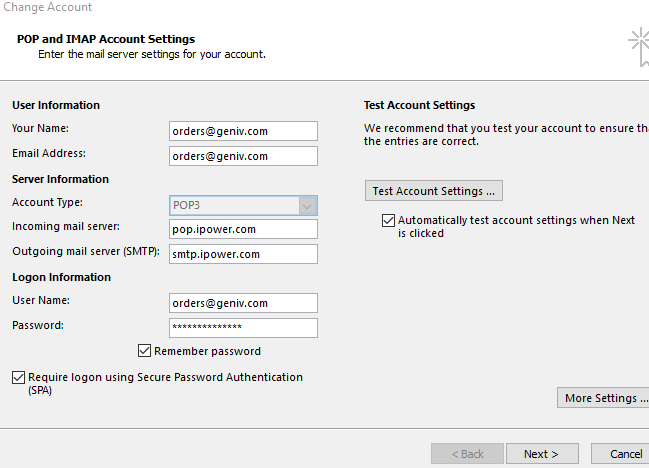The width and height of the screenshot is (649, 468).
Task: Click the cursor star icon in header
Action: click(639, 46)
